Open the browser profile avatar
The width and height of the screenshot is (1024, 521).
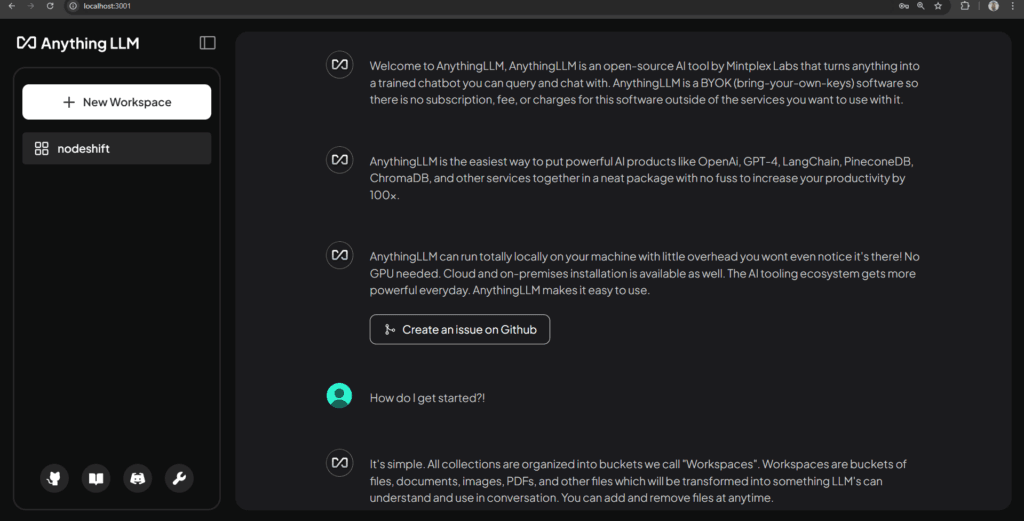993,6
